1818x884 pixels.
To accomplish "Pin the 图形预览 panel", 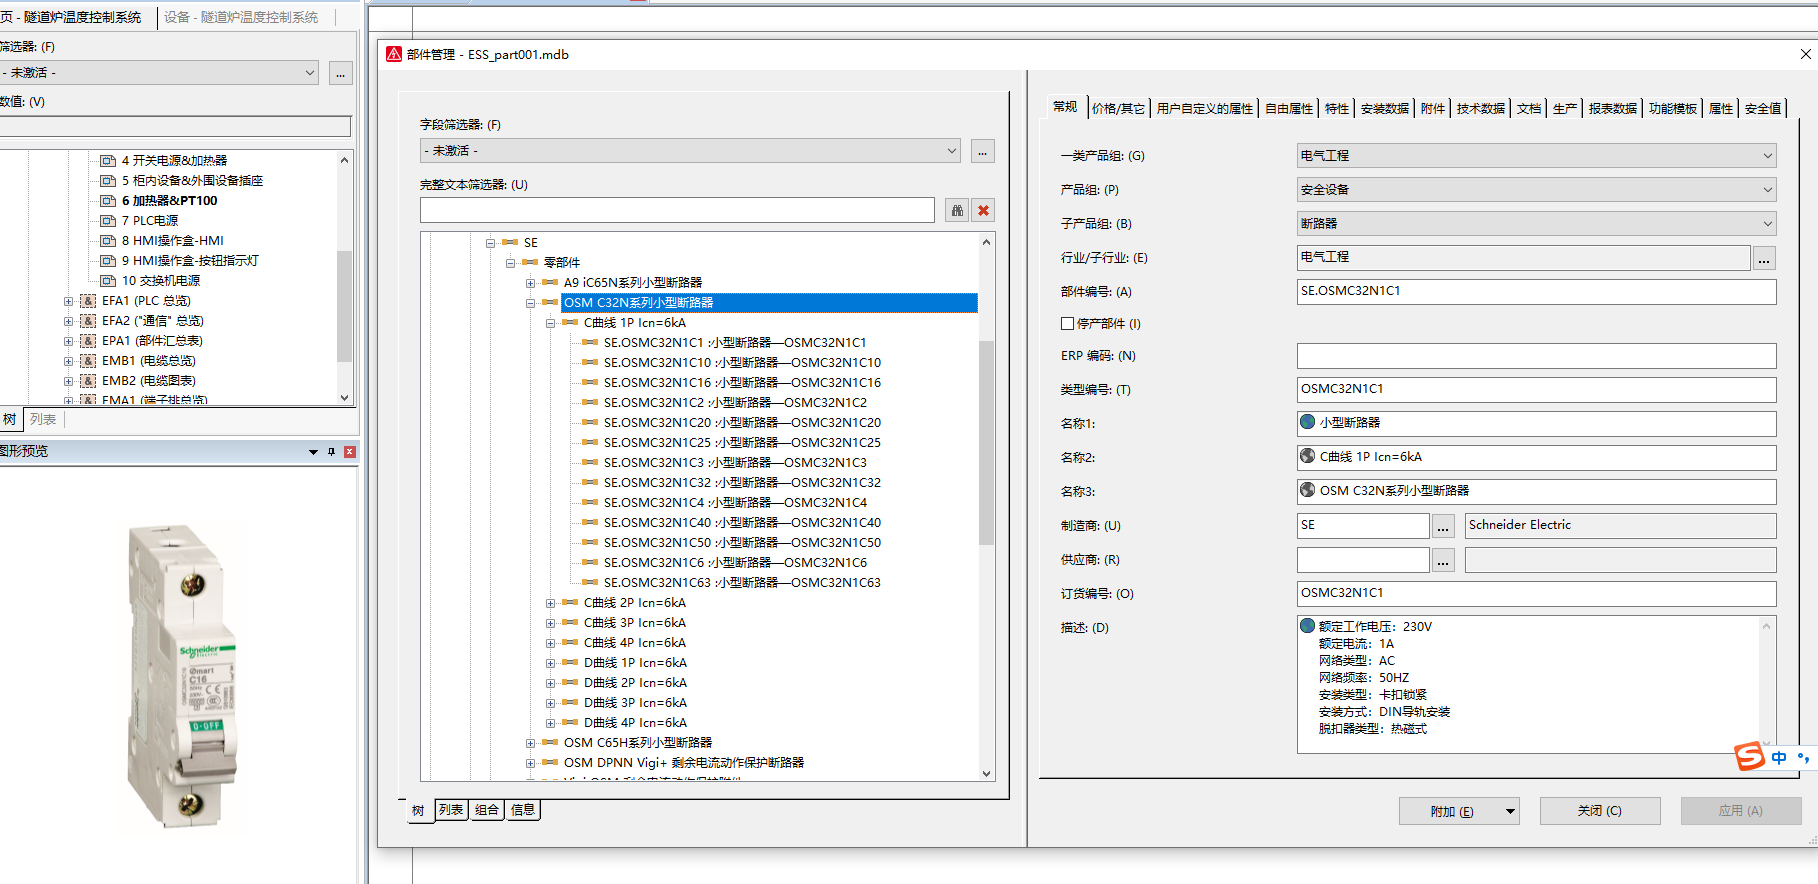I will (x=331, y=452).
